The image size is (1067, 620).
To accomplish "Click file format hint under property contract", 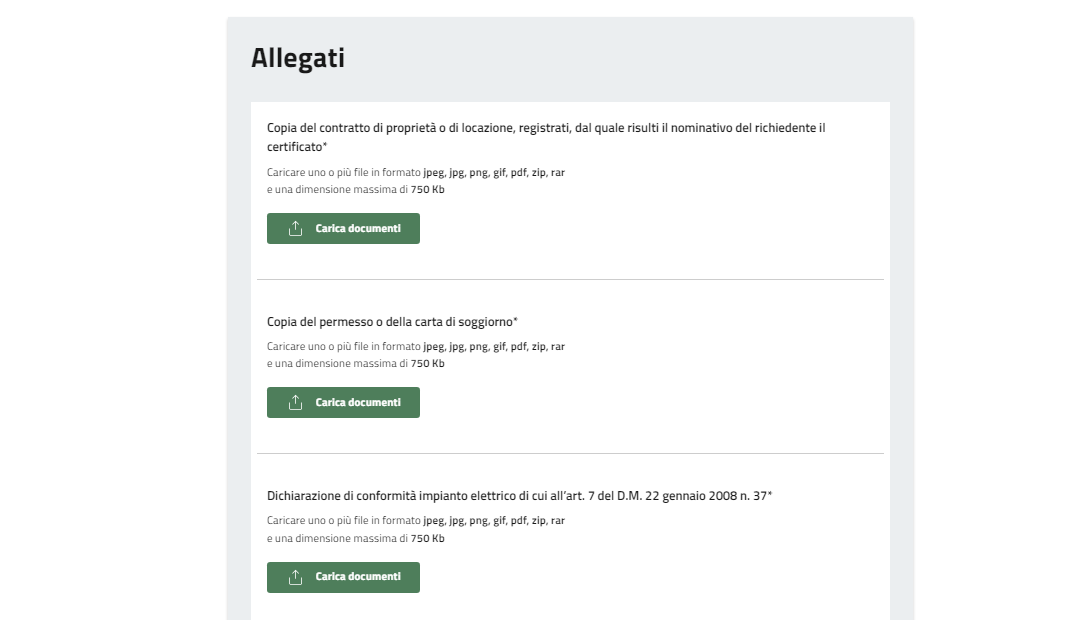I will pyautogui.click(x=415, y=173).
